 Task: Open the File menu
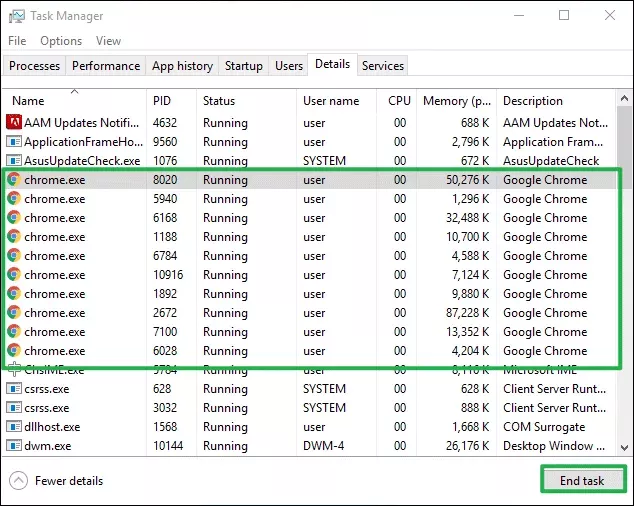[x=17, y=41]
